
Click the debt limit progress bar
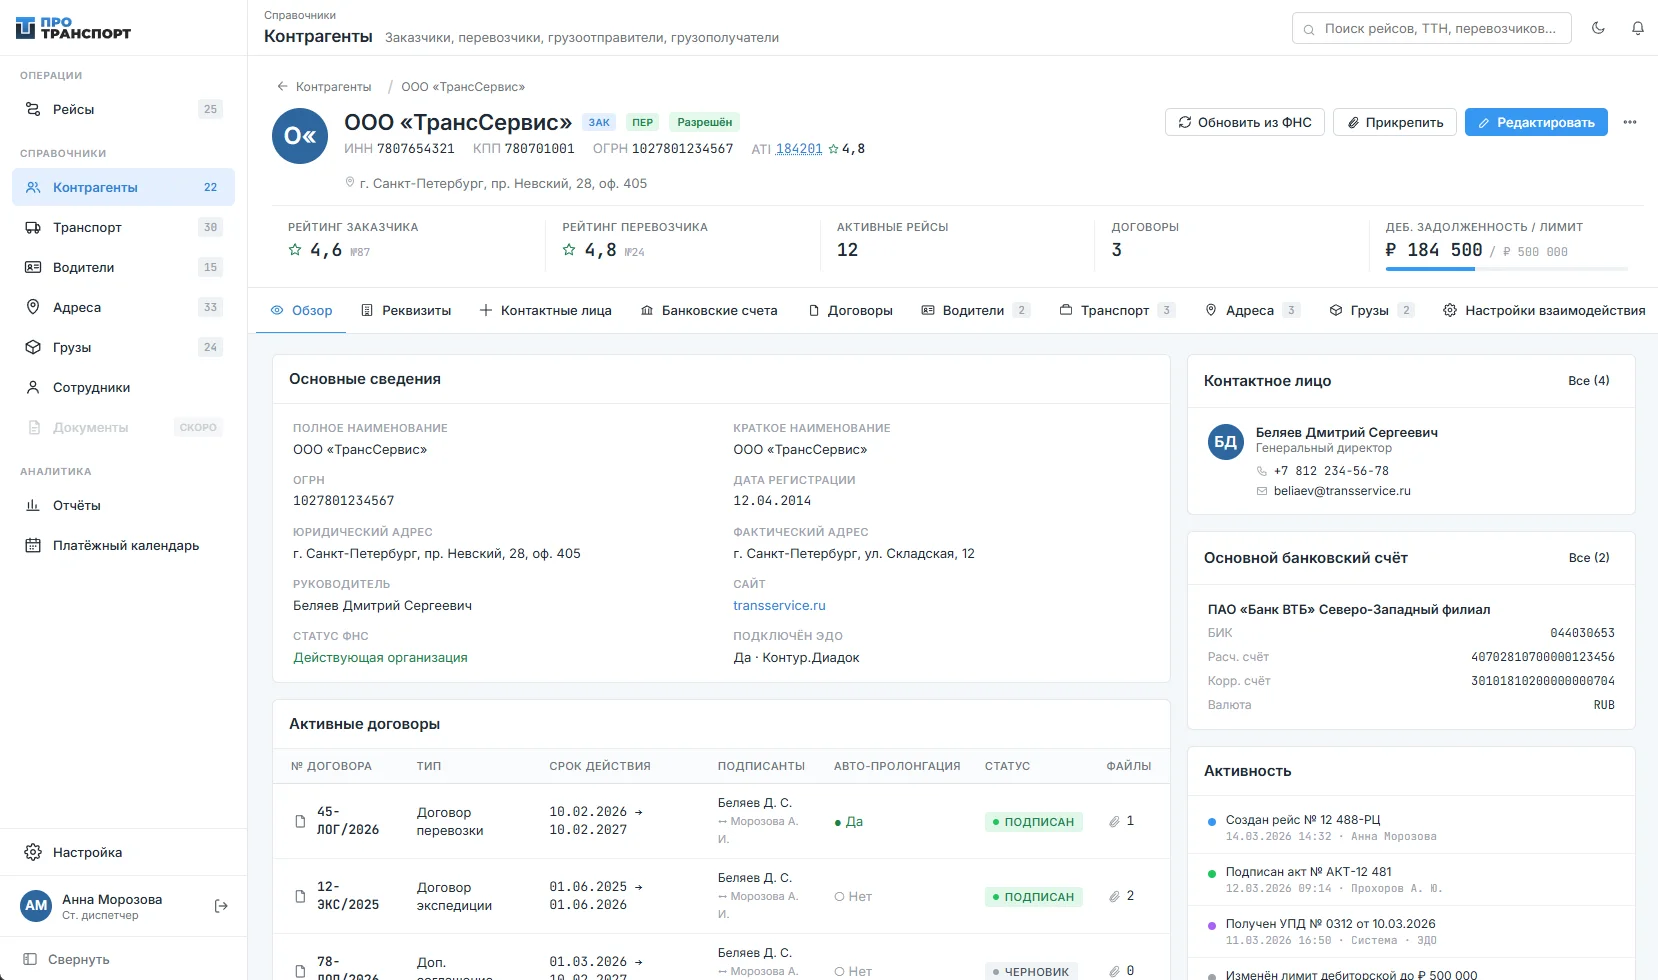pos(1507,269)
